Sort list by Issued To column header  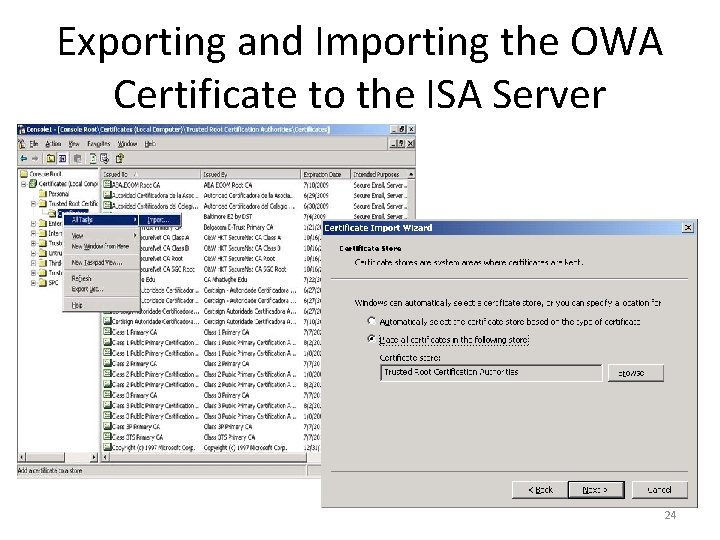[x=151, y=174]
